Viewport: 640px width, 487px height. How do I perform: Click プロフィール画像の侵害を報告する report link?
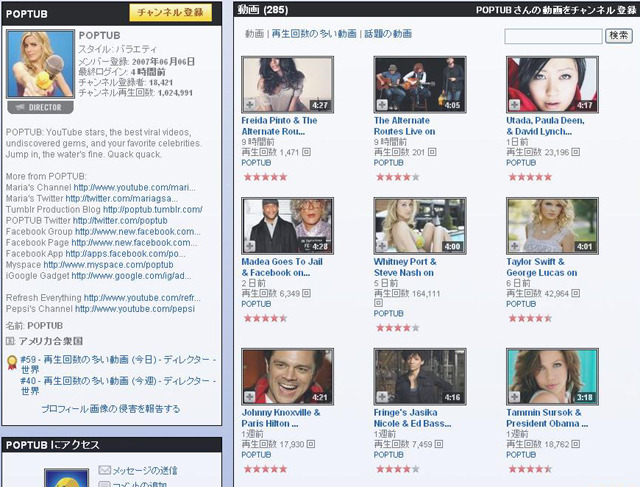pyautogui.click(x=111, y=409)
